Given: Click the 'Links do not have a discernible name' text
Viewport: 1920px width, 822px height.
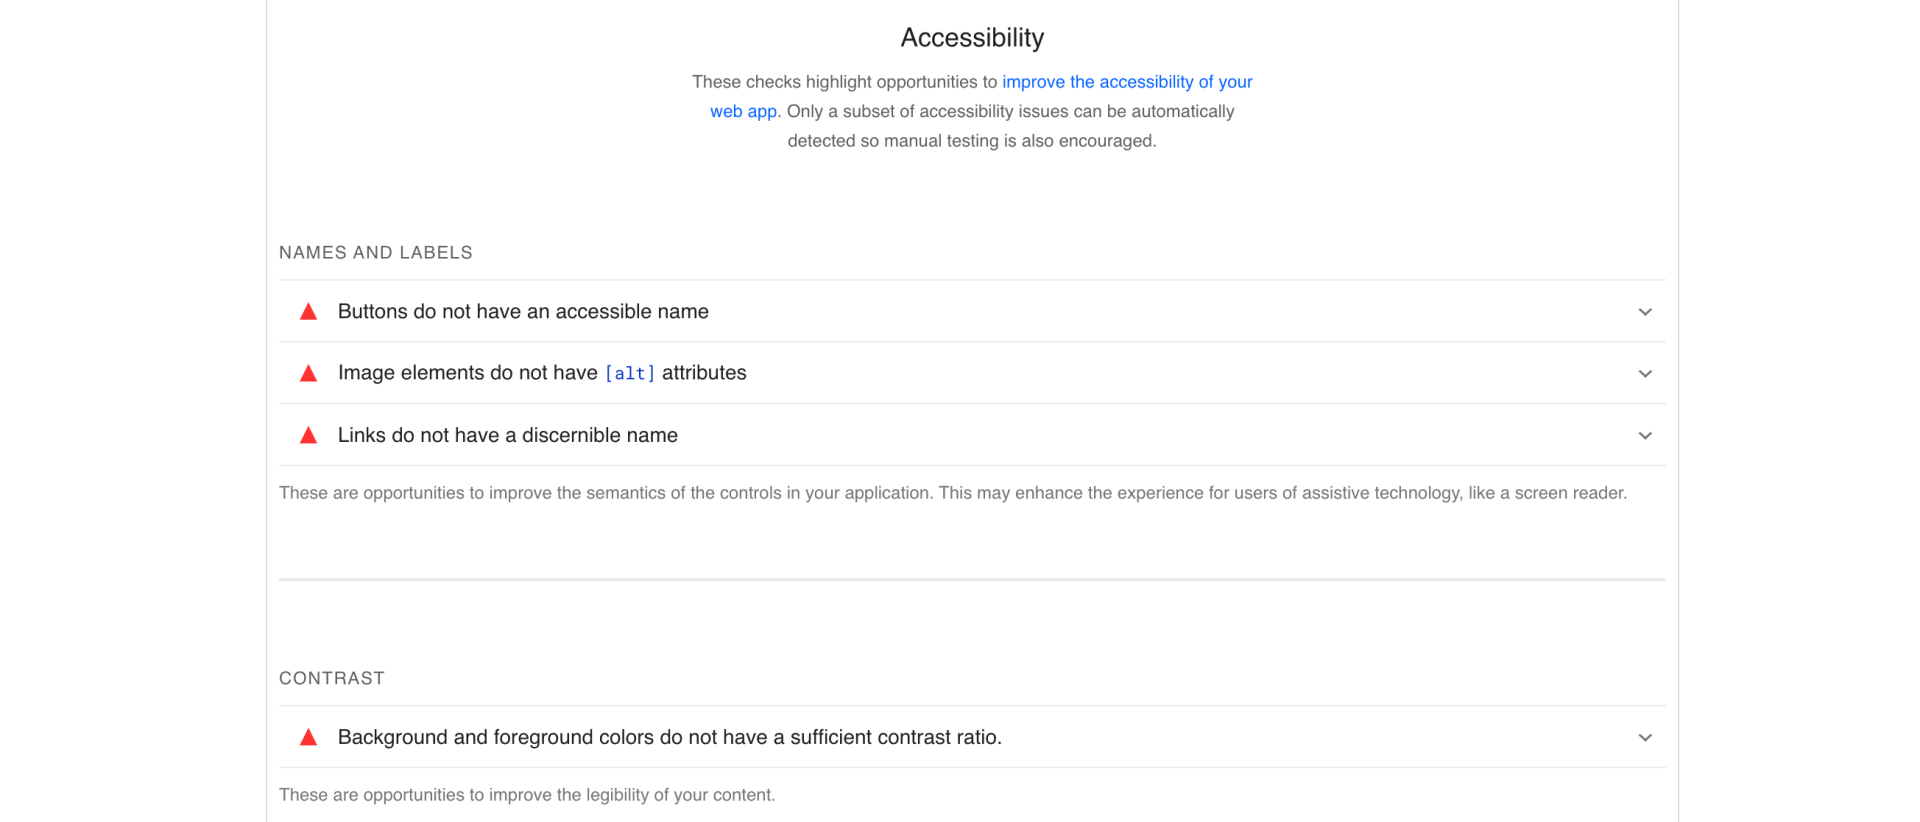Looking at the screenshot, I should coord(507,436).
